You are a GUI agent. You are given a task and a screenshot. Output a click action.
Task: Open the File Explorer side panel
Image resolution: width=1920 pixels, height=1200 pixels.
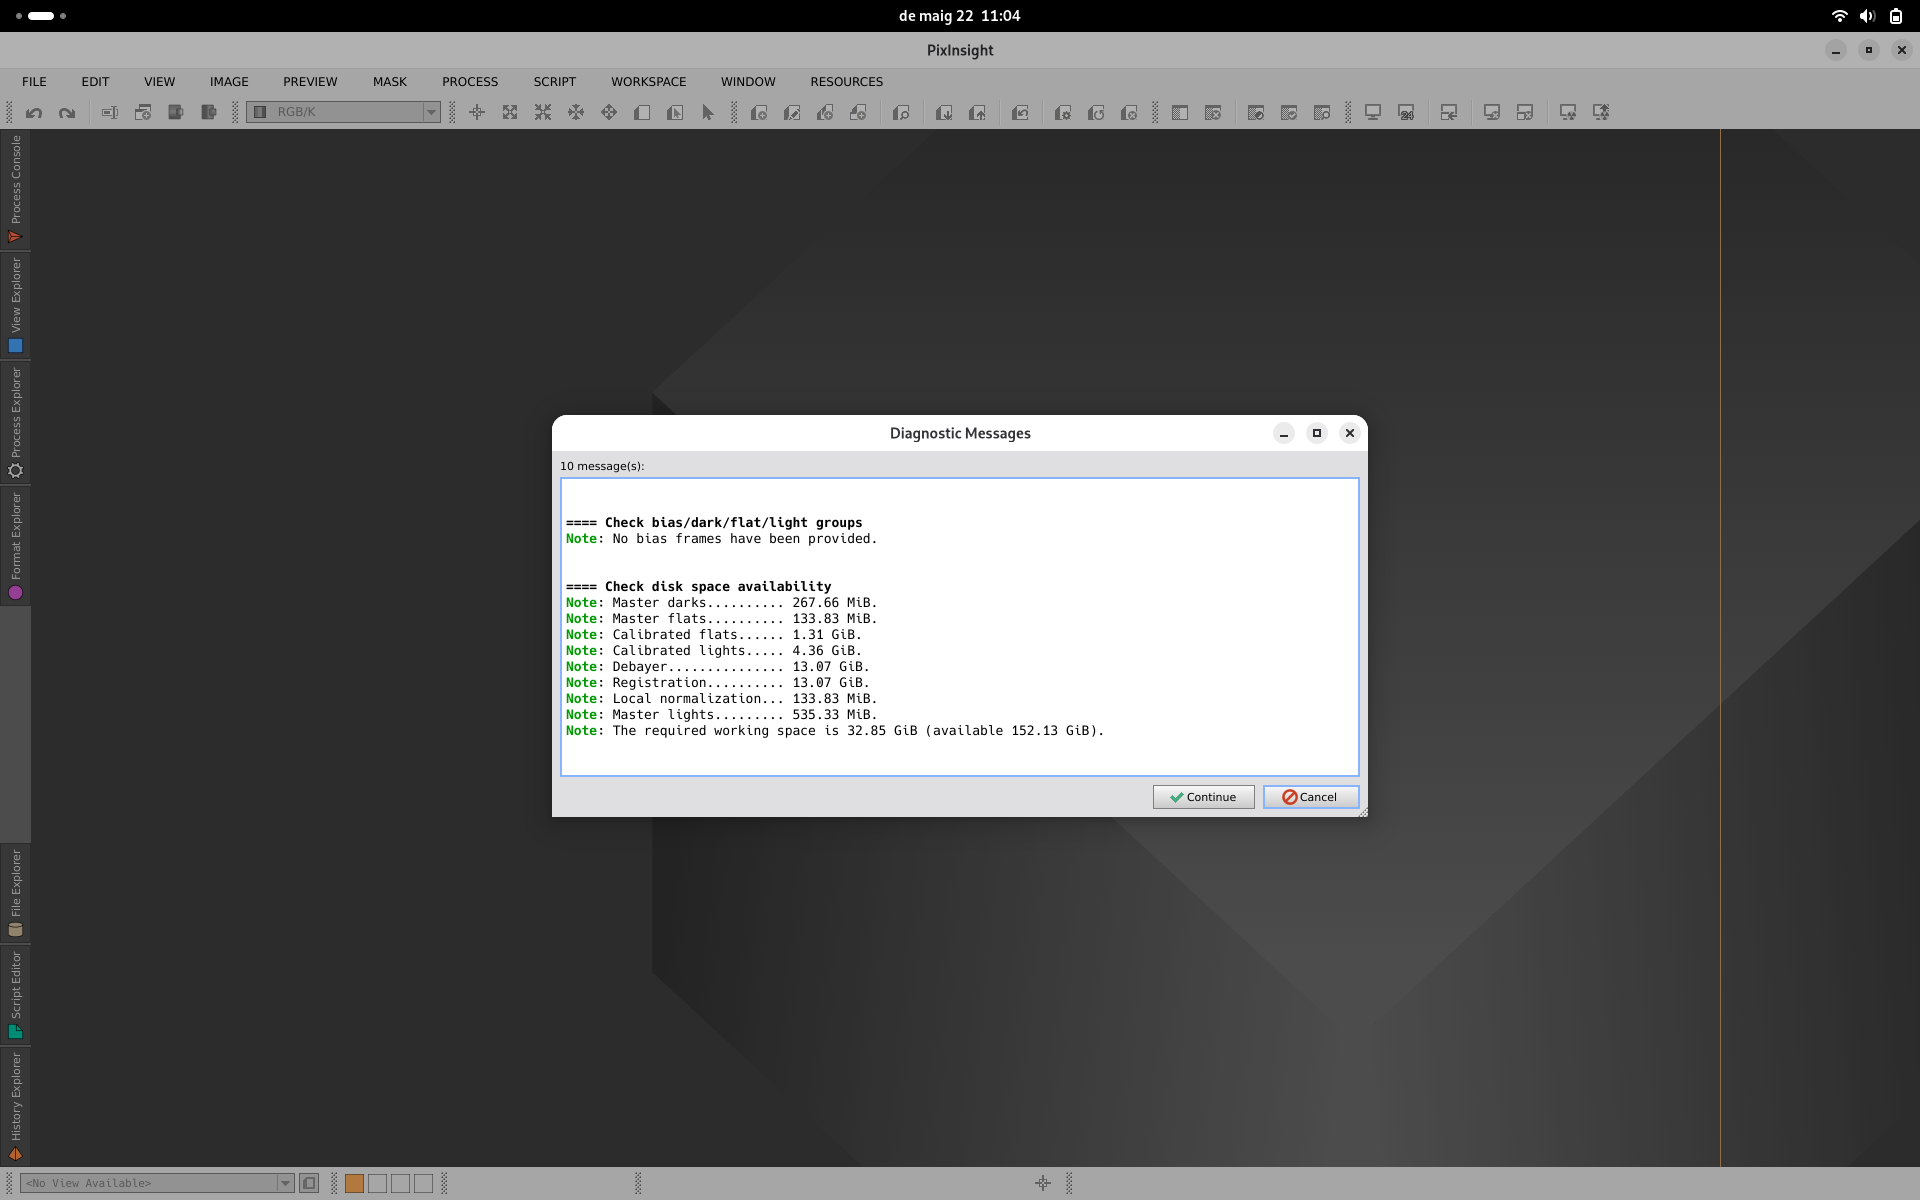tap(15, 893)
